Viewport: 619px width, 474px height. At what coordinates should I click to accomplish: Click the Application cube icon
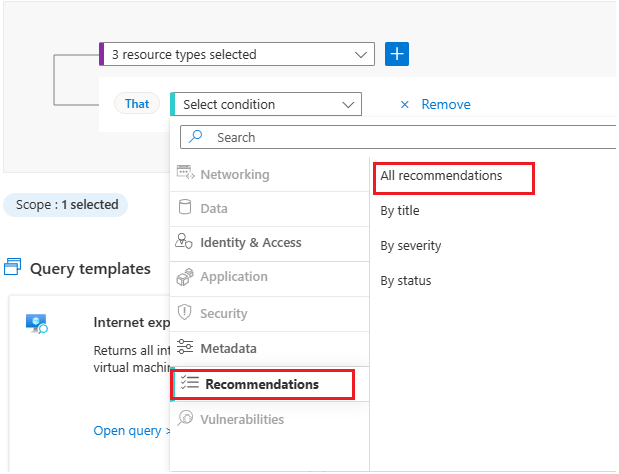(184, 277)
